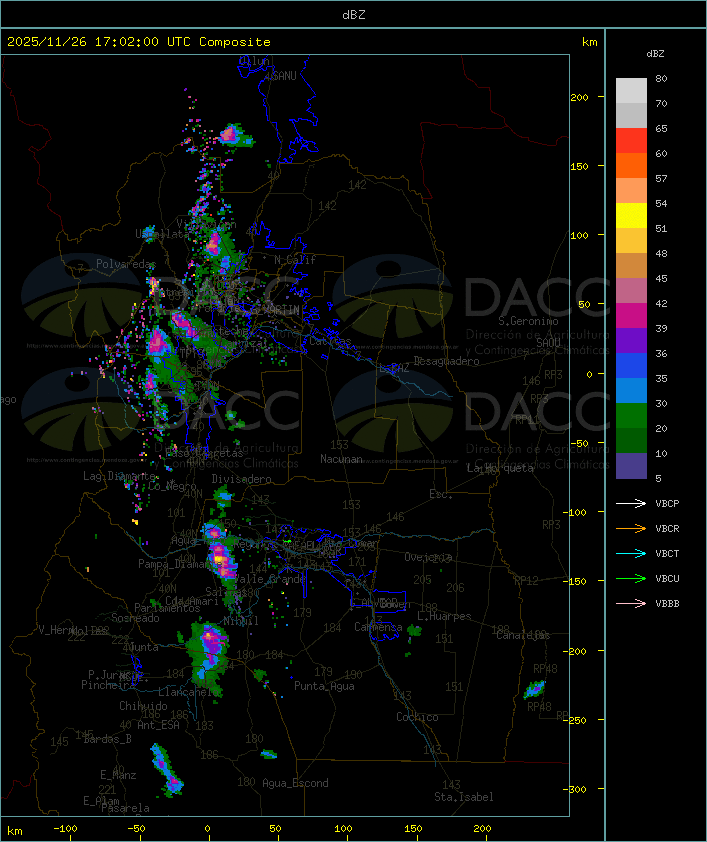The image size is (707, 842).
Task: Select the mauve 42-45 dBZ swatch
Action: point(631,291)
